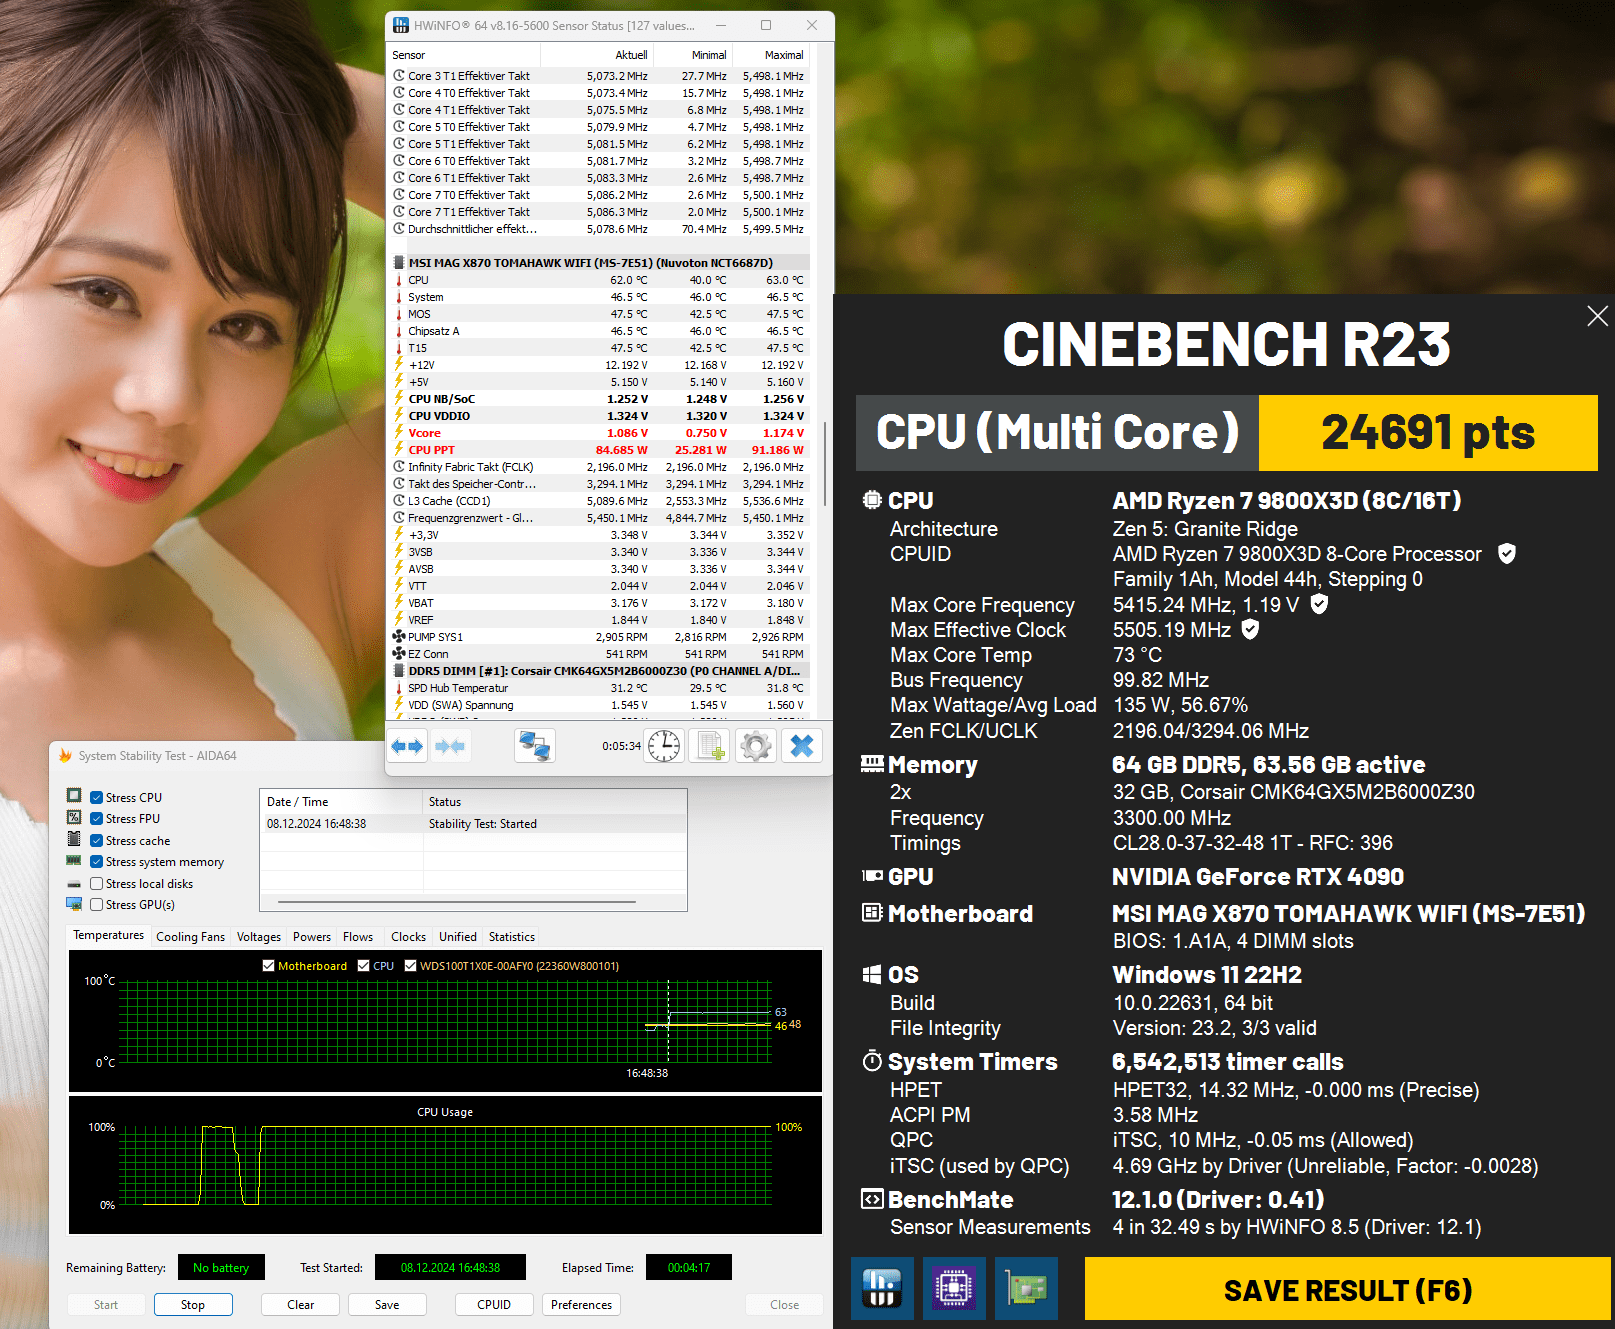Click BenchMate System Timers stopwatch icon

(872, 1061)
